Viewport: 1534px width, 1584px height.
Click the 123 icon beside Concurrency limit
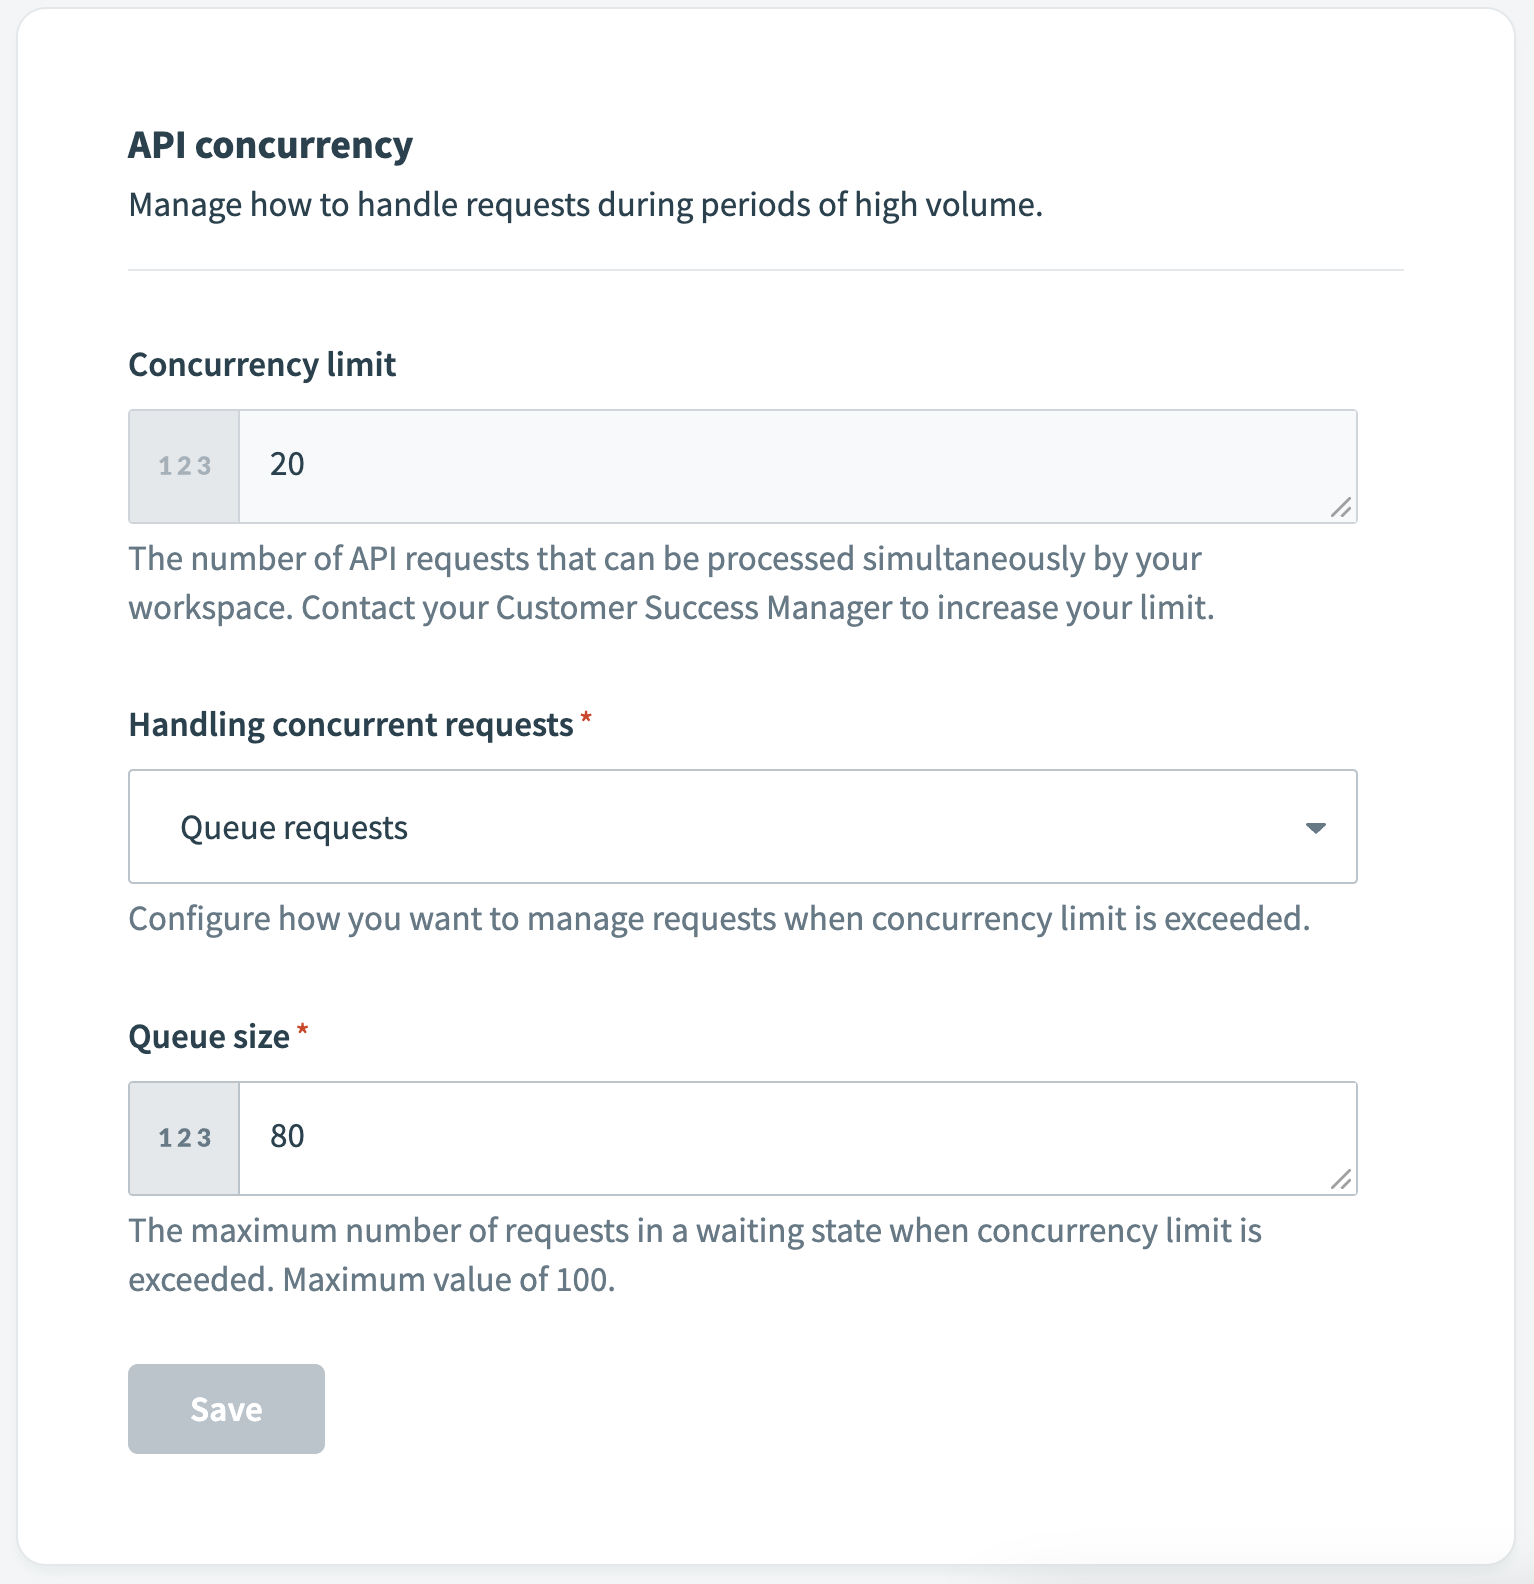tap(183, 466)
